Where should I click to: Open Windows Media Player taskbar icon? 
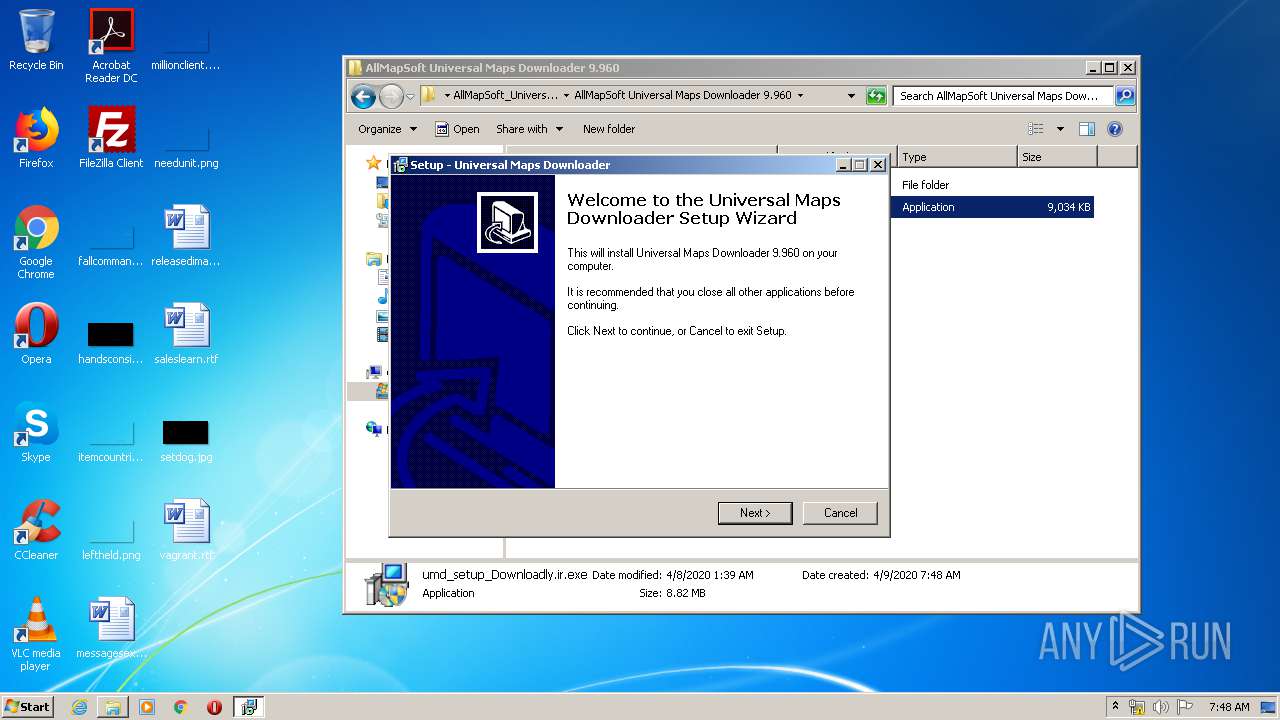(147, 707)
